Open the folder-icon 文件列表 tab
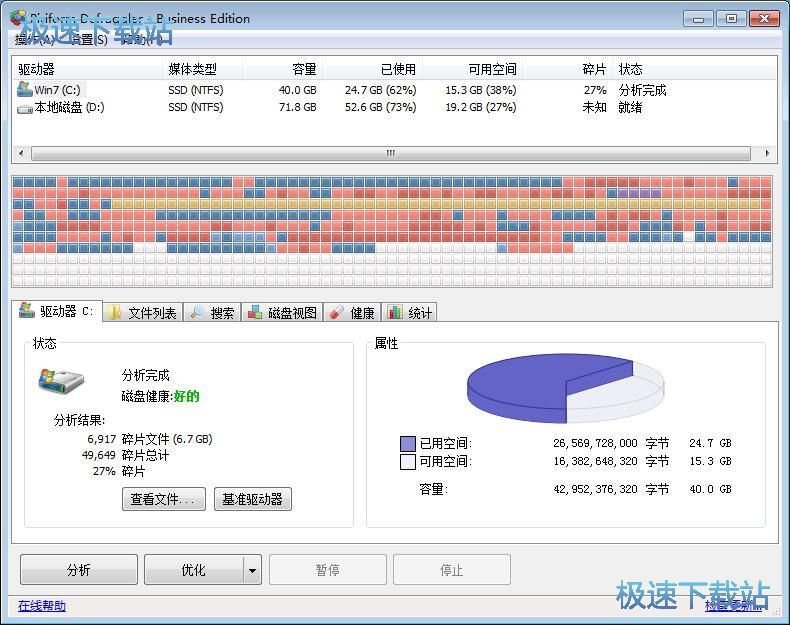 pos(143,313)
